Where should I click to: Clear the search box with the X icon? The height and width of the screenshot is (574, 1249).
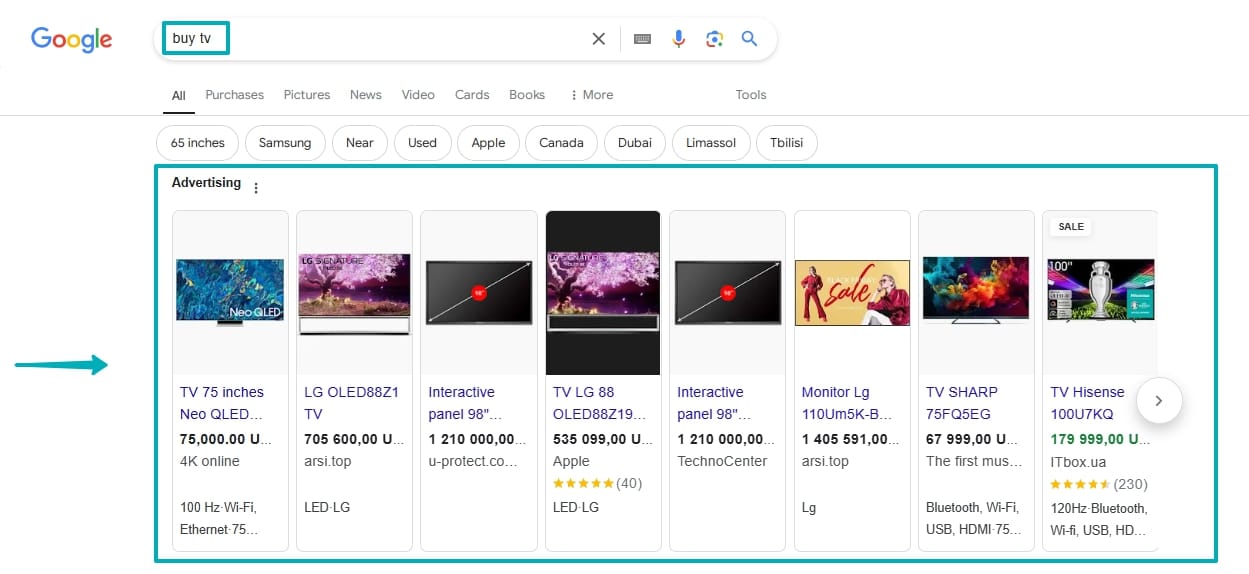pos(599,39)
